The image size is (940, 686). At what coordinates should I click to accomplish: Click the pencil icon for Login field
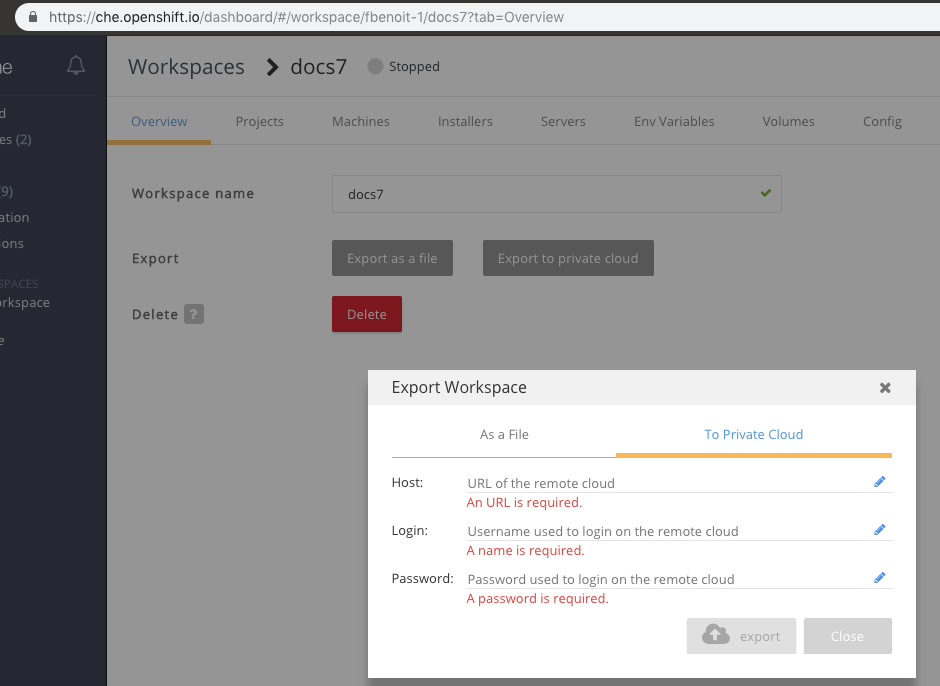tap(880, 530)
